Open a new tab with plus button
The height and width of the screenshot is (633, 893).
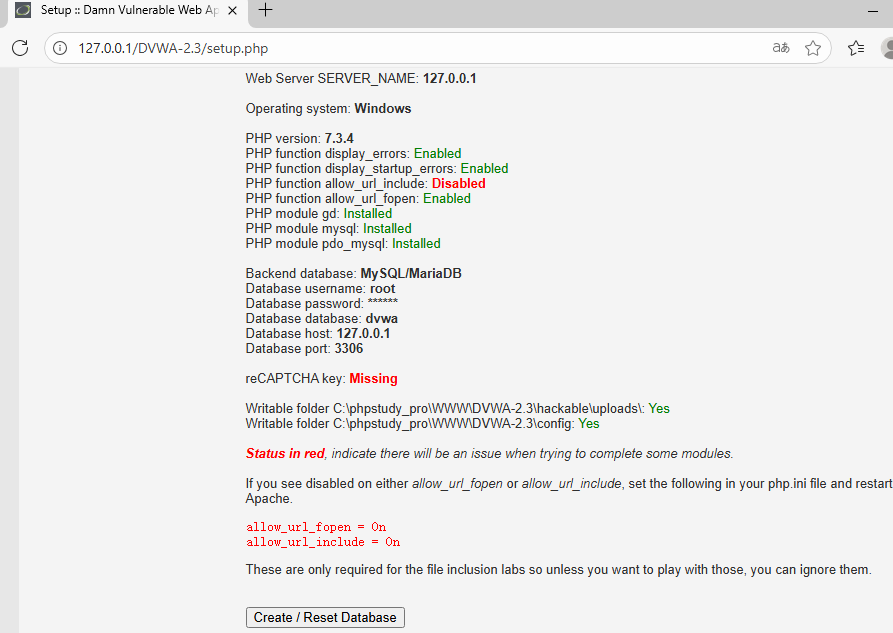point(265,10)
